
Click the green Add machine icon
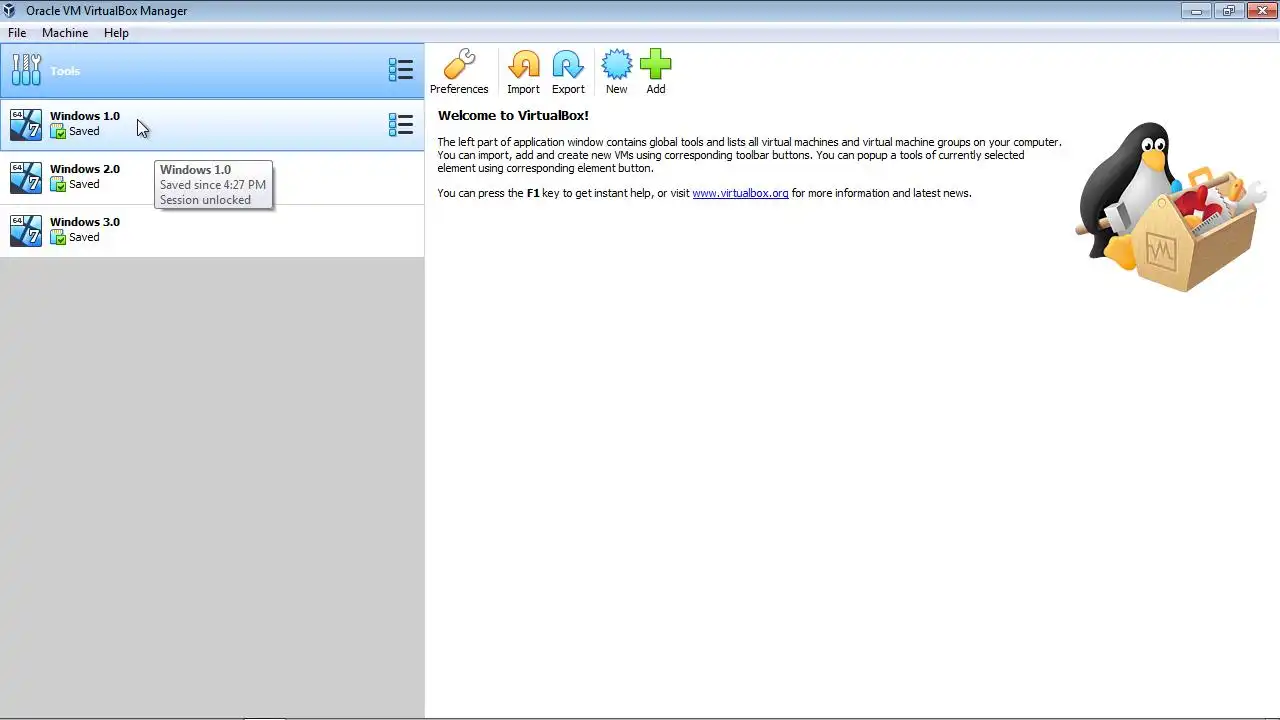pyautogui.click(x=656, y=65)
